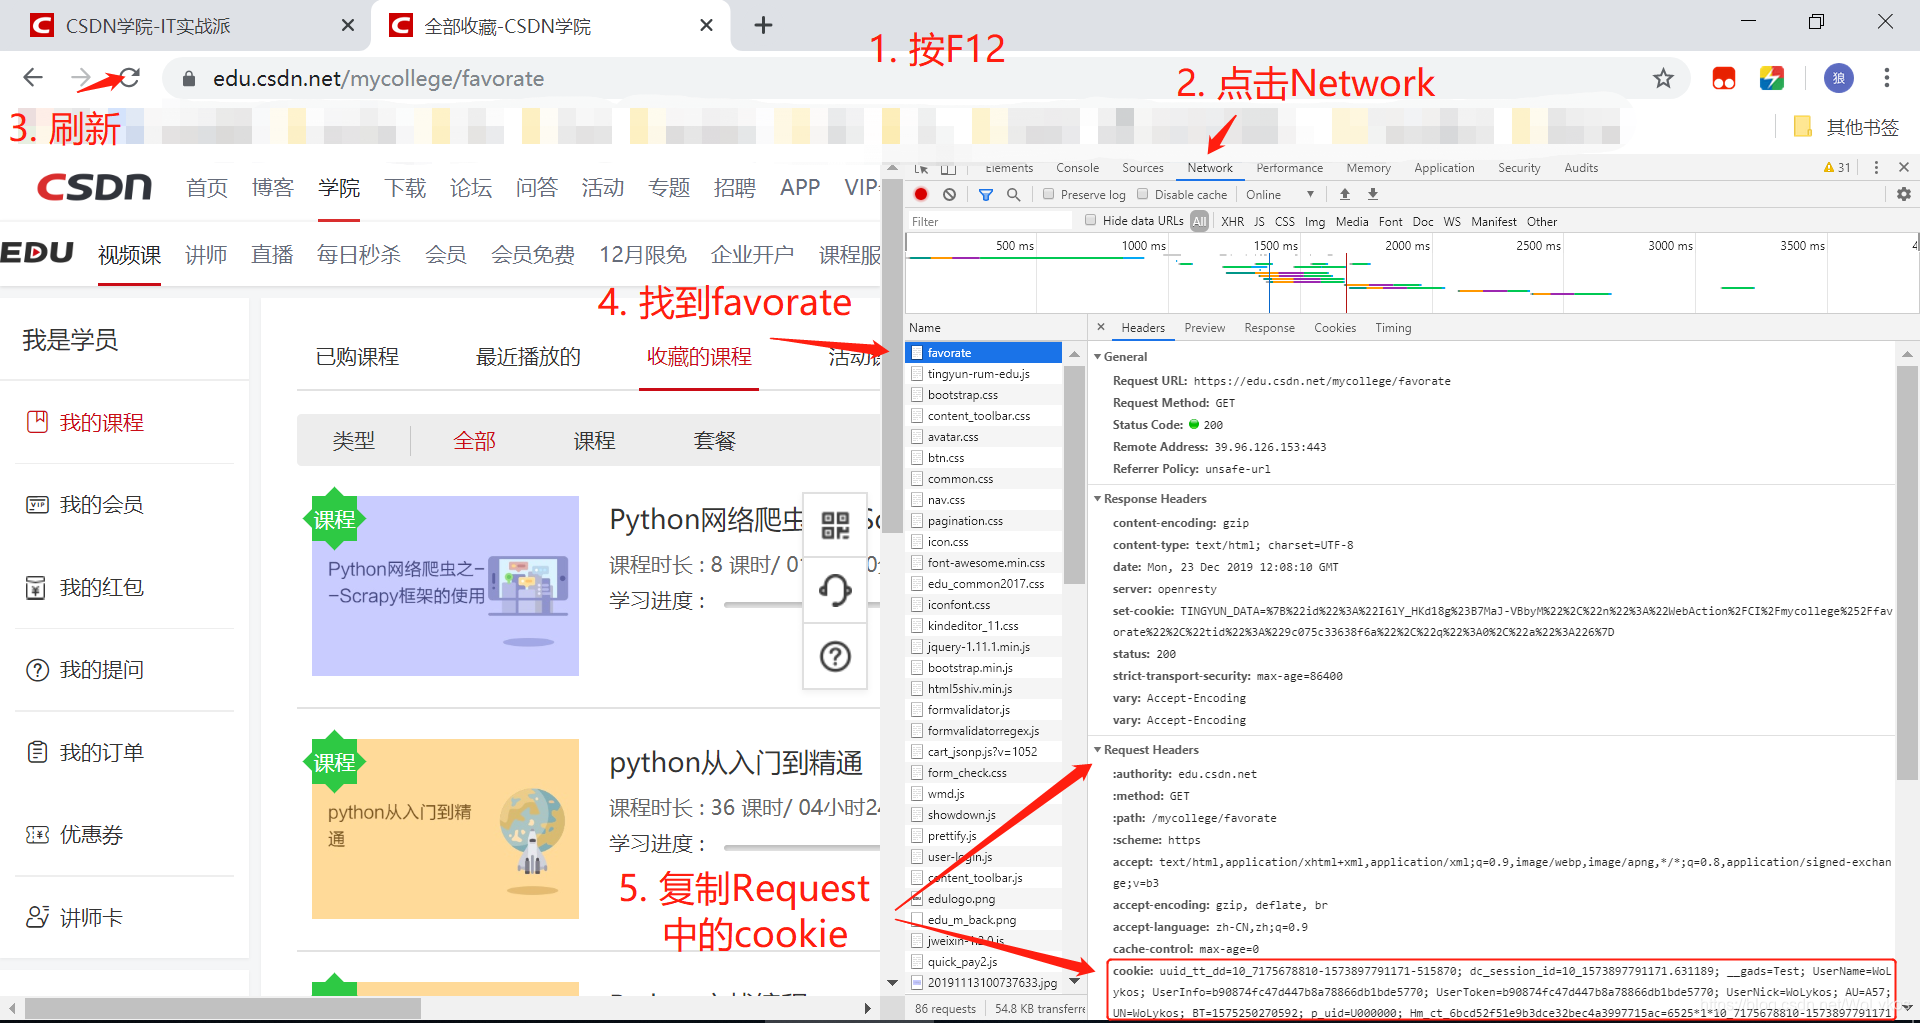Click the customer service headset icon
1920x1023 pixels.
click(835, 590)
